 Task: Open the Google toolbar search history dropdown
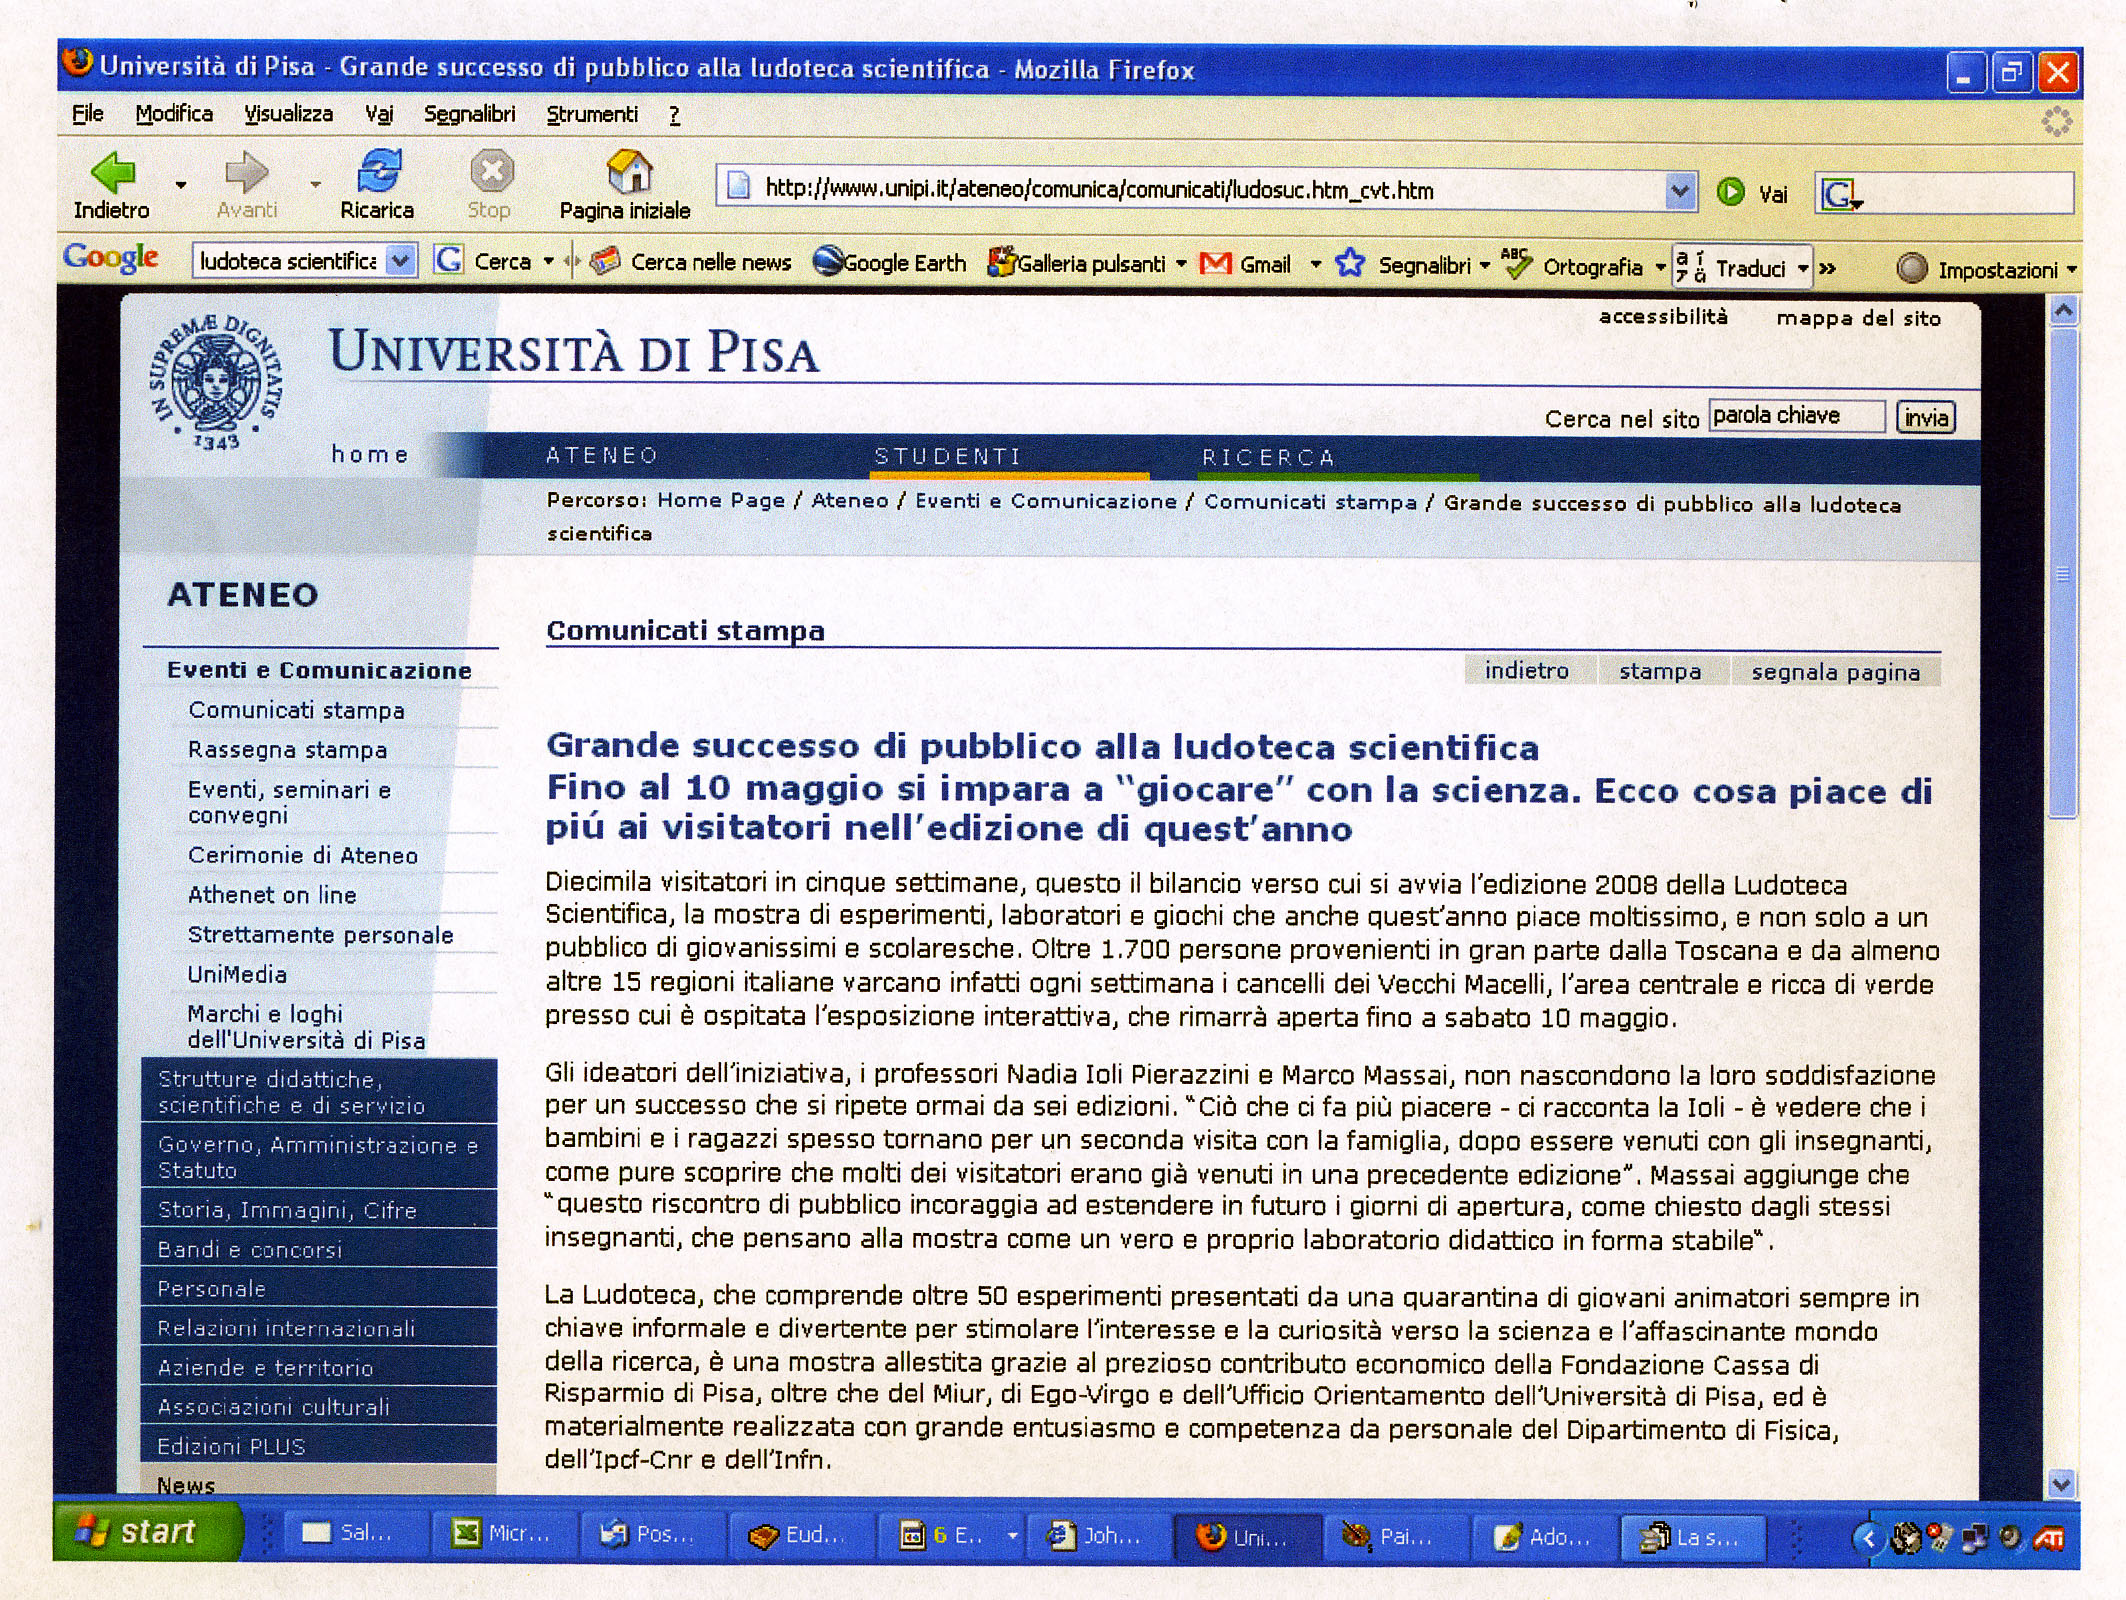400,261
